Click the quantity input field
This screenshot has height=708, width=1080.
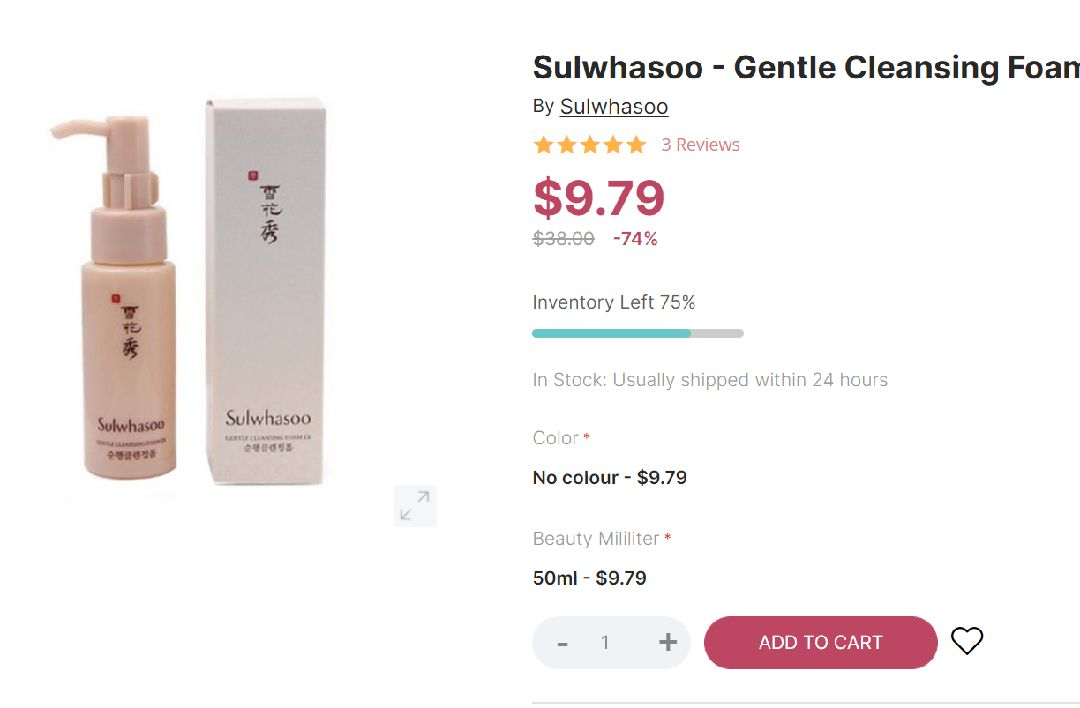pyautogui.click(x=605, y=643)
